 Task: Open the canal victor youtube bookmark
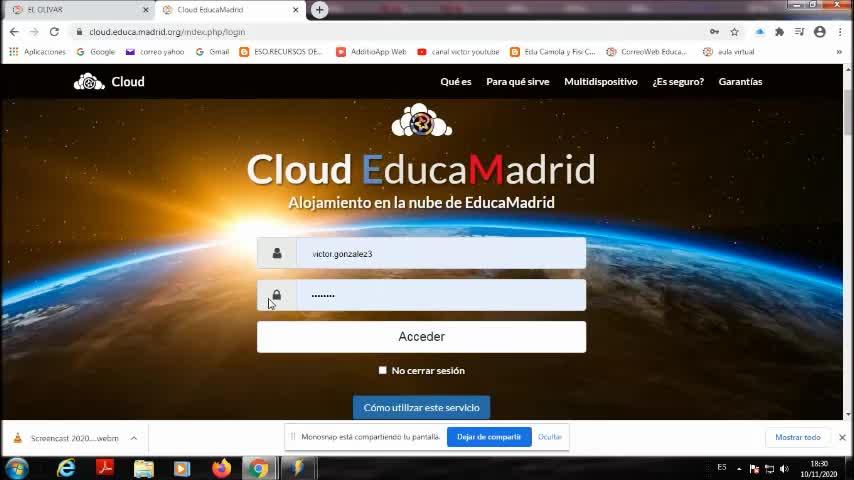(x=459, y=52)
